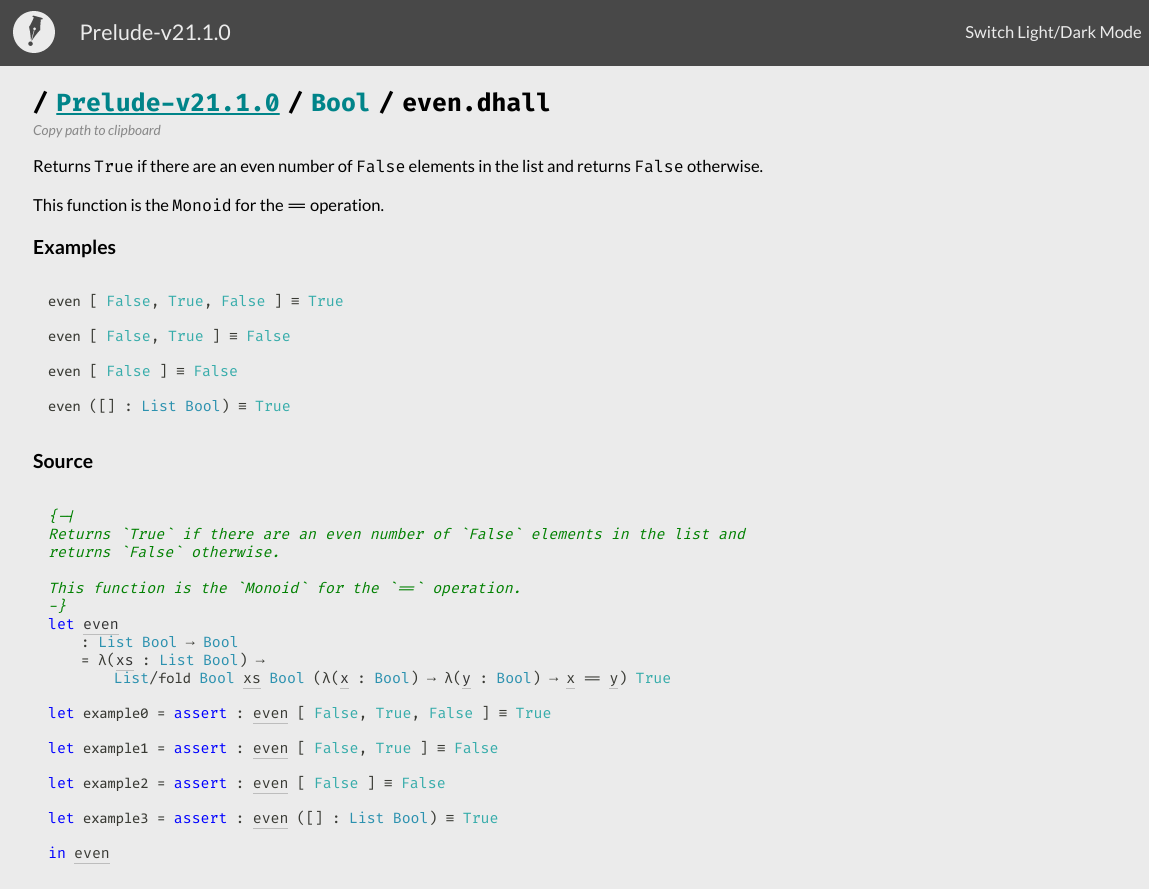
Task: Open the Bool breadcrumb link
Action: [x=340, y=103]
